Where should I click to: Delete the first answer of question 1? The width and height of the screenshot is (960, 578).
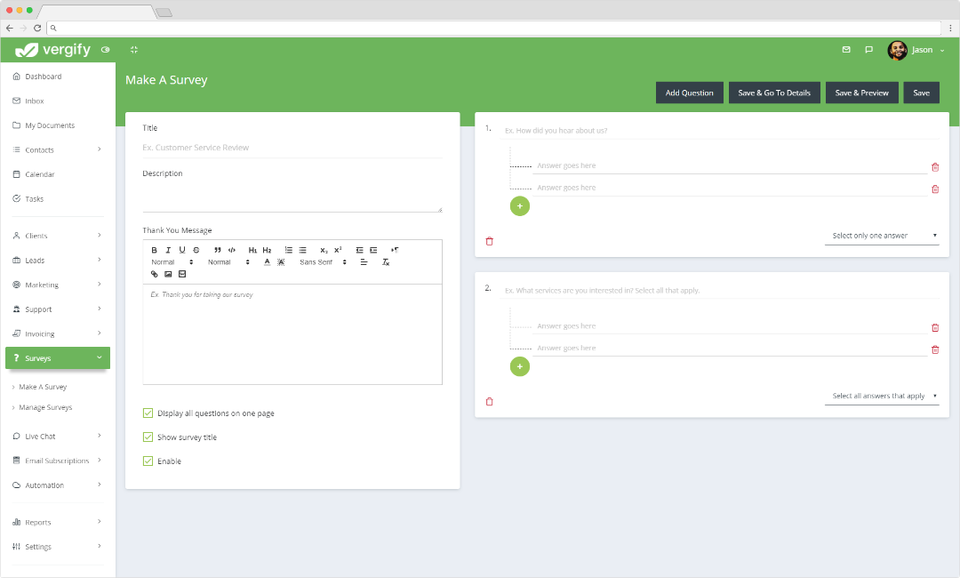(935, 167)
